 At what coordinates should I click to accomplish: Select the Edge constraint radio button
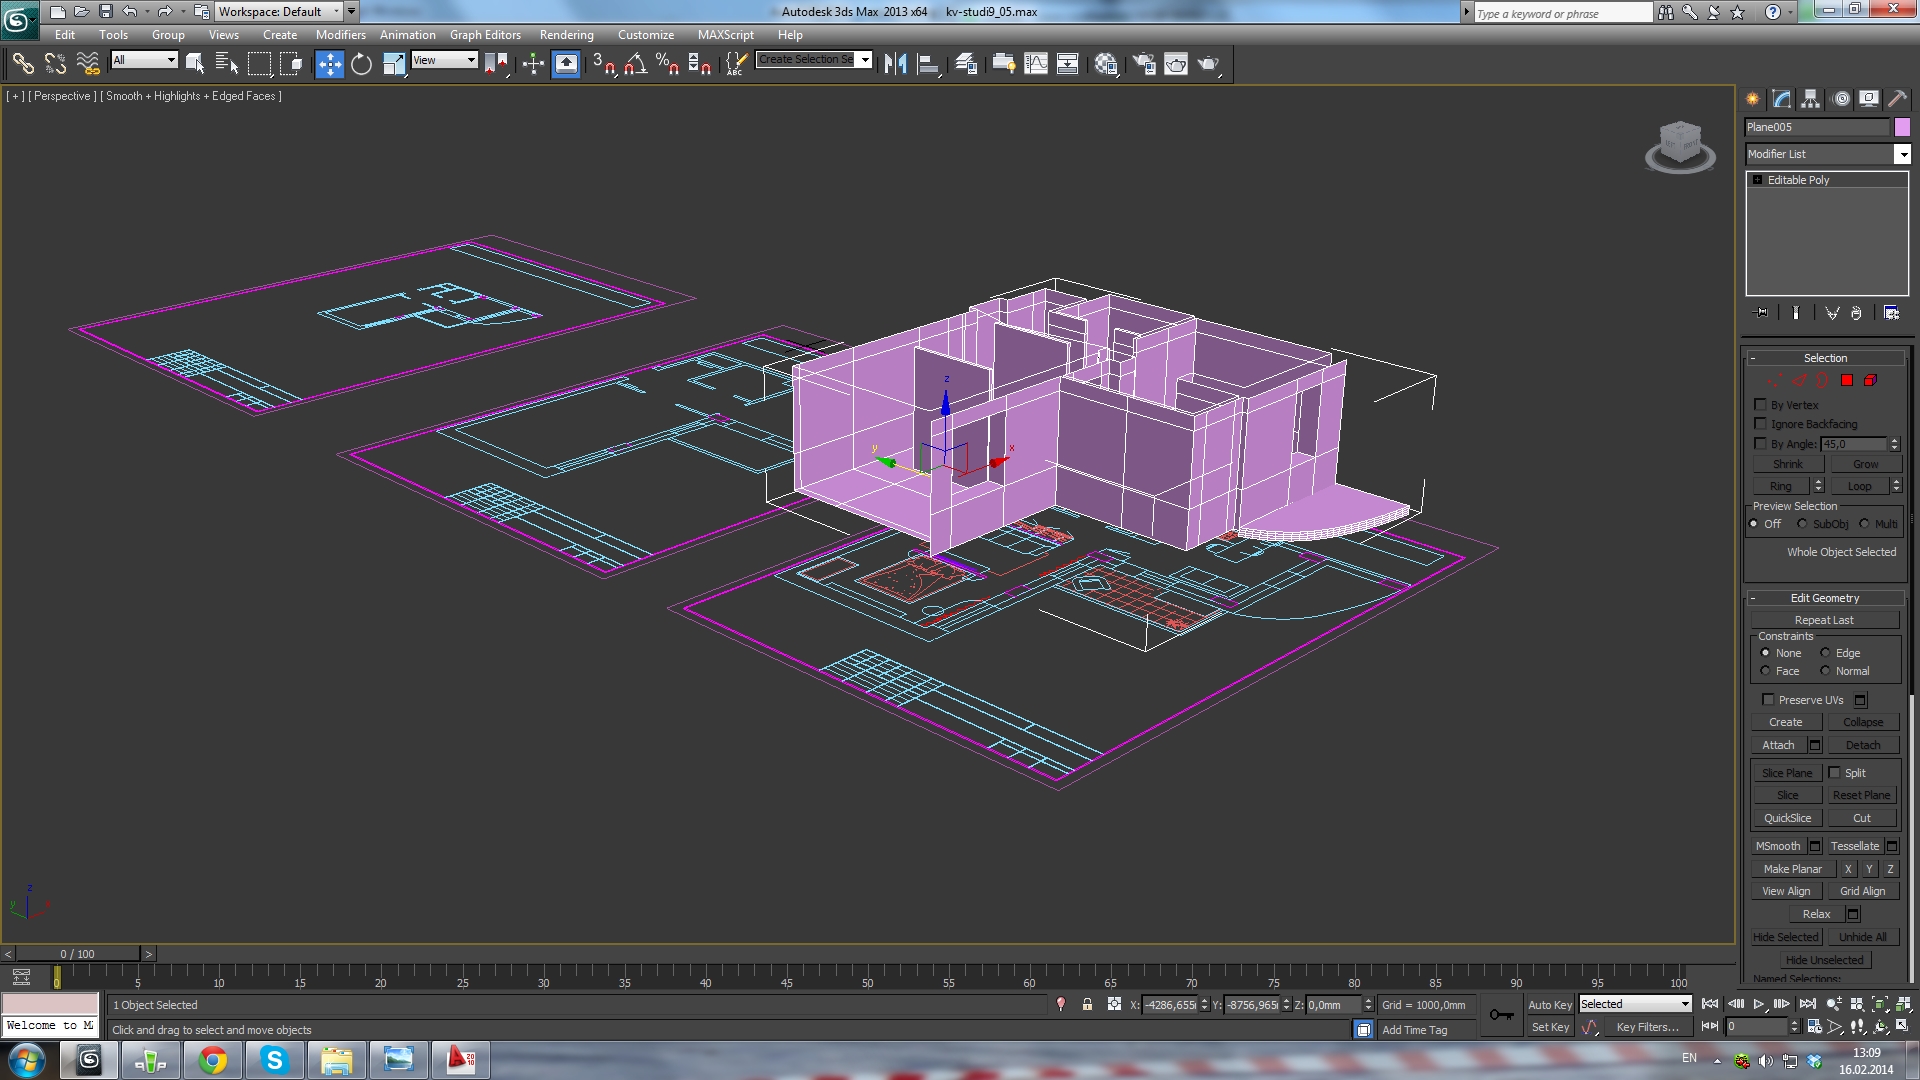(1826, 653)
